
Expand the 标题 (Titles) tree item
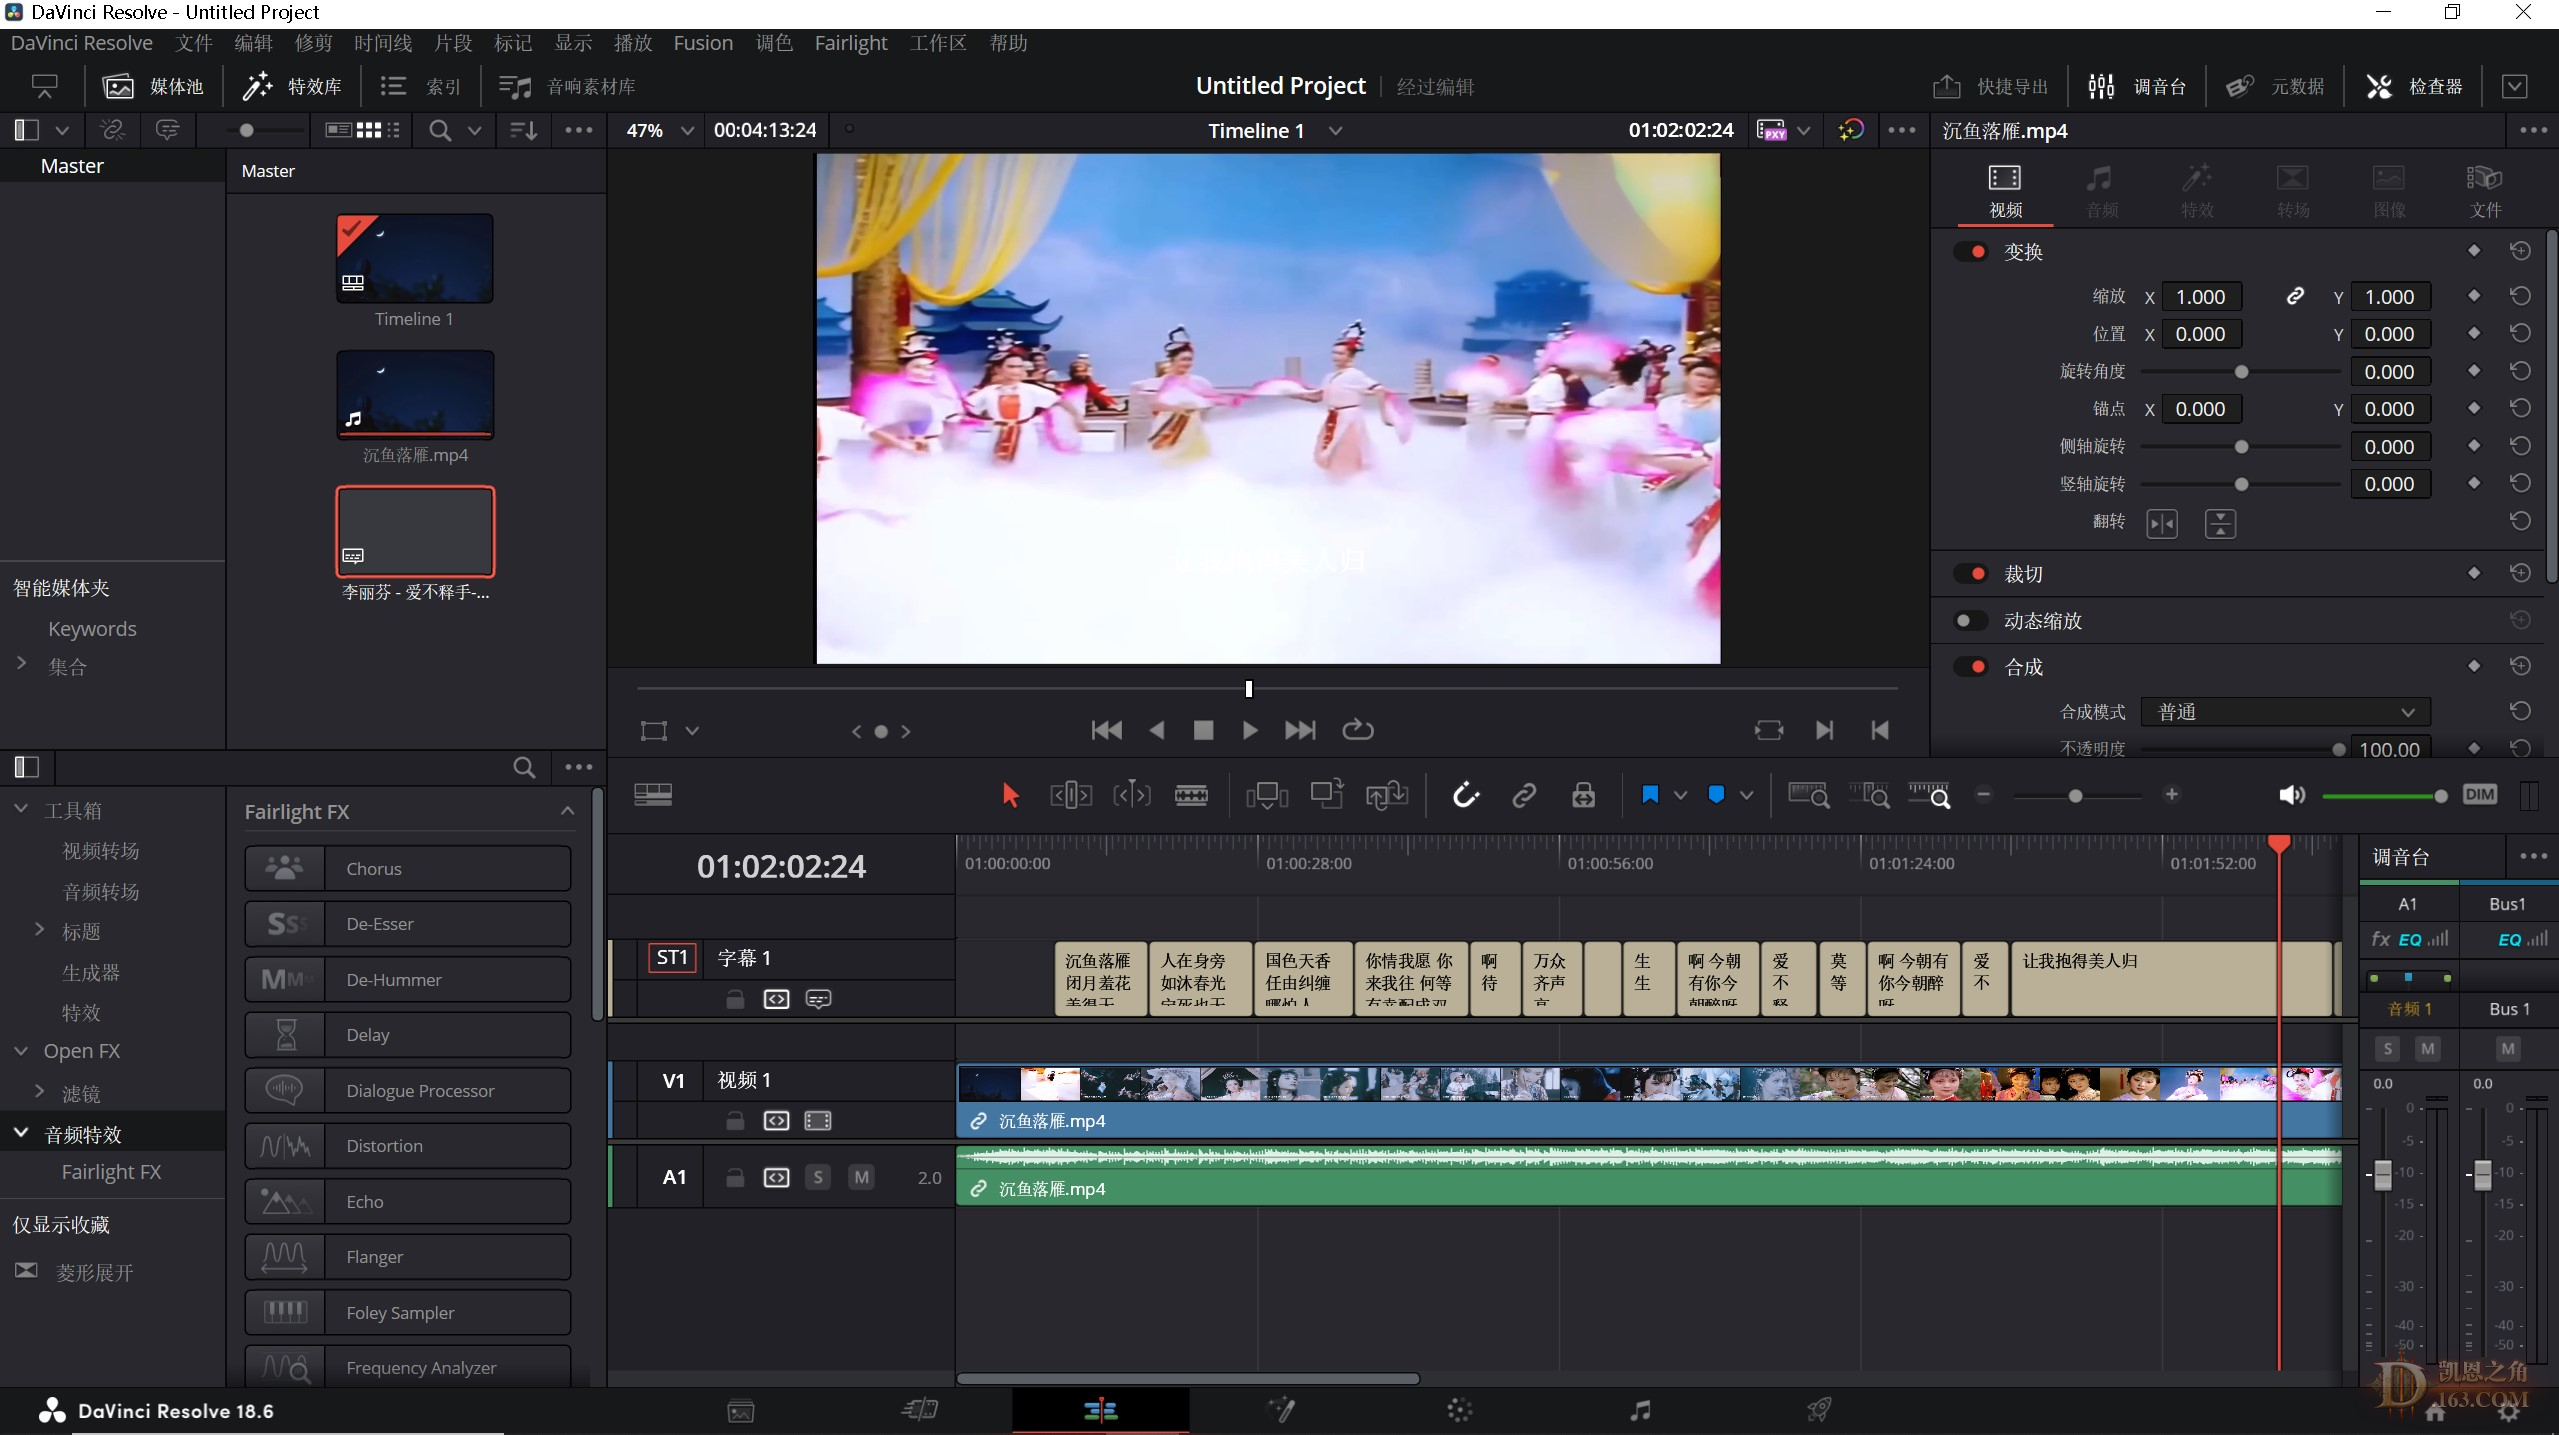coord(39,930)
